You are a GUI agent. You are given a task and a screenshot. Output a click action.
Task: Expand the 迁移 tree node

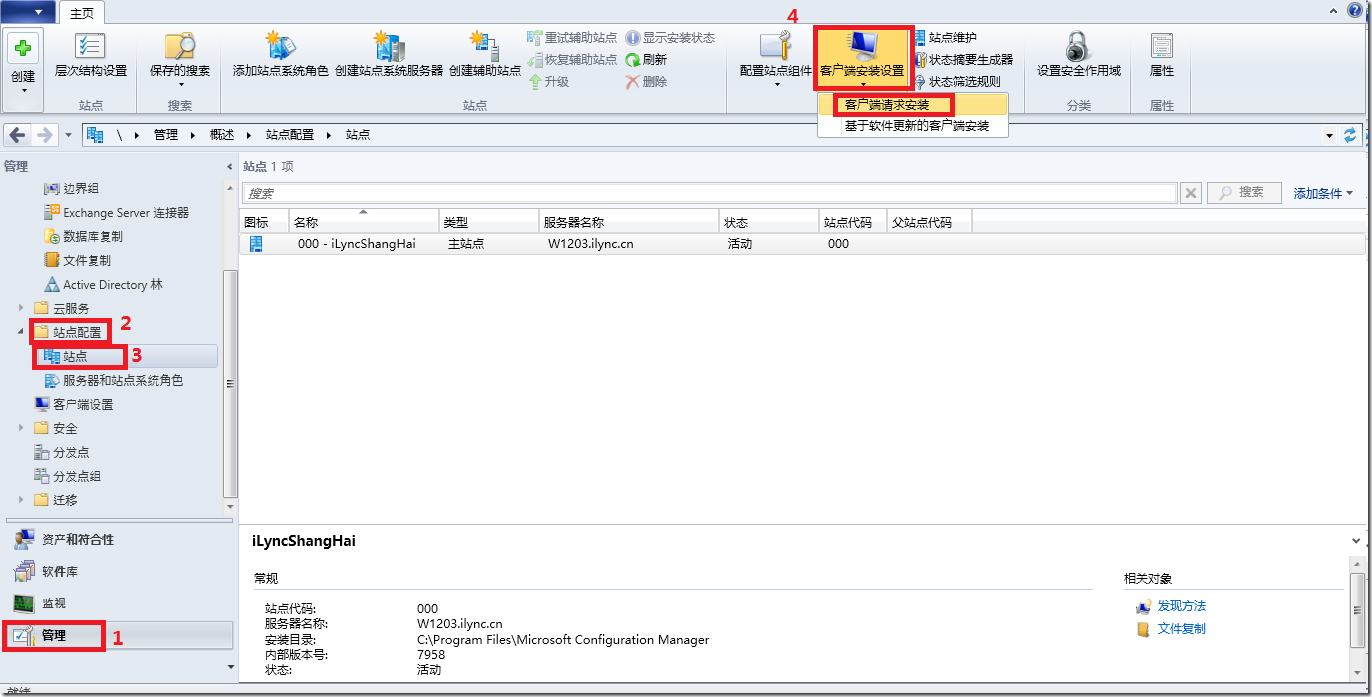point(22,500)
